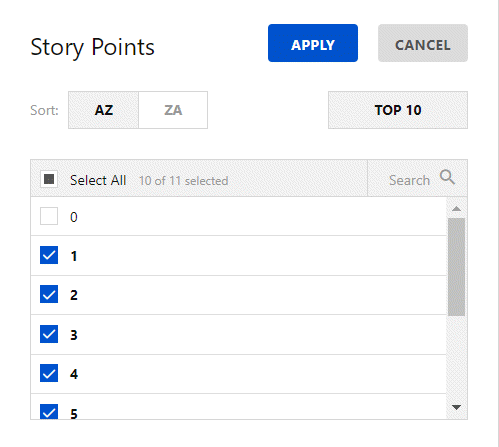Image resolution: width=499 pixels, height=447 pixels.
Task: Sort values descending with ZA
Action: [173, 110]
